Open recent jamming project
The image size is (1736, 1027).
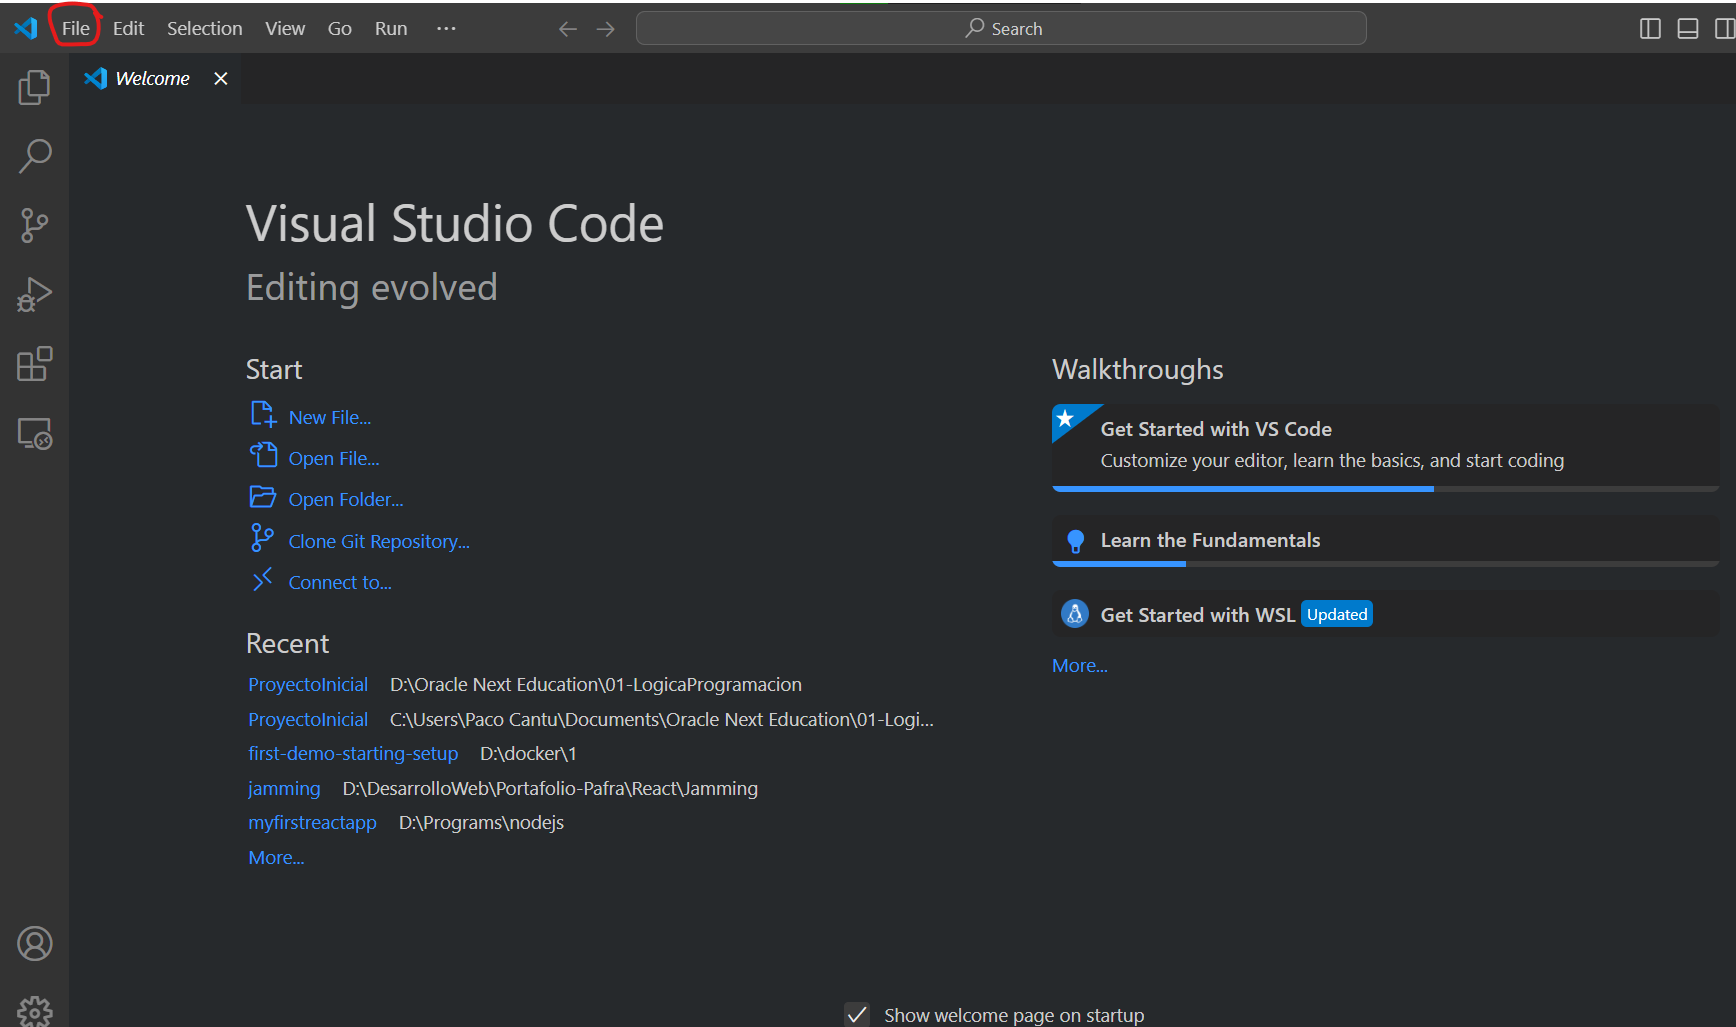coord(284,789)
